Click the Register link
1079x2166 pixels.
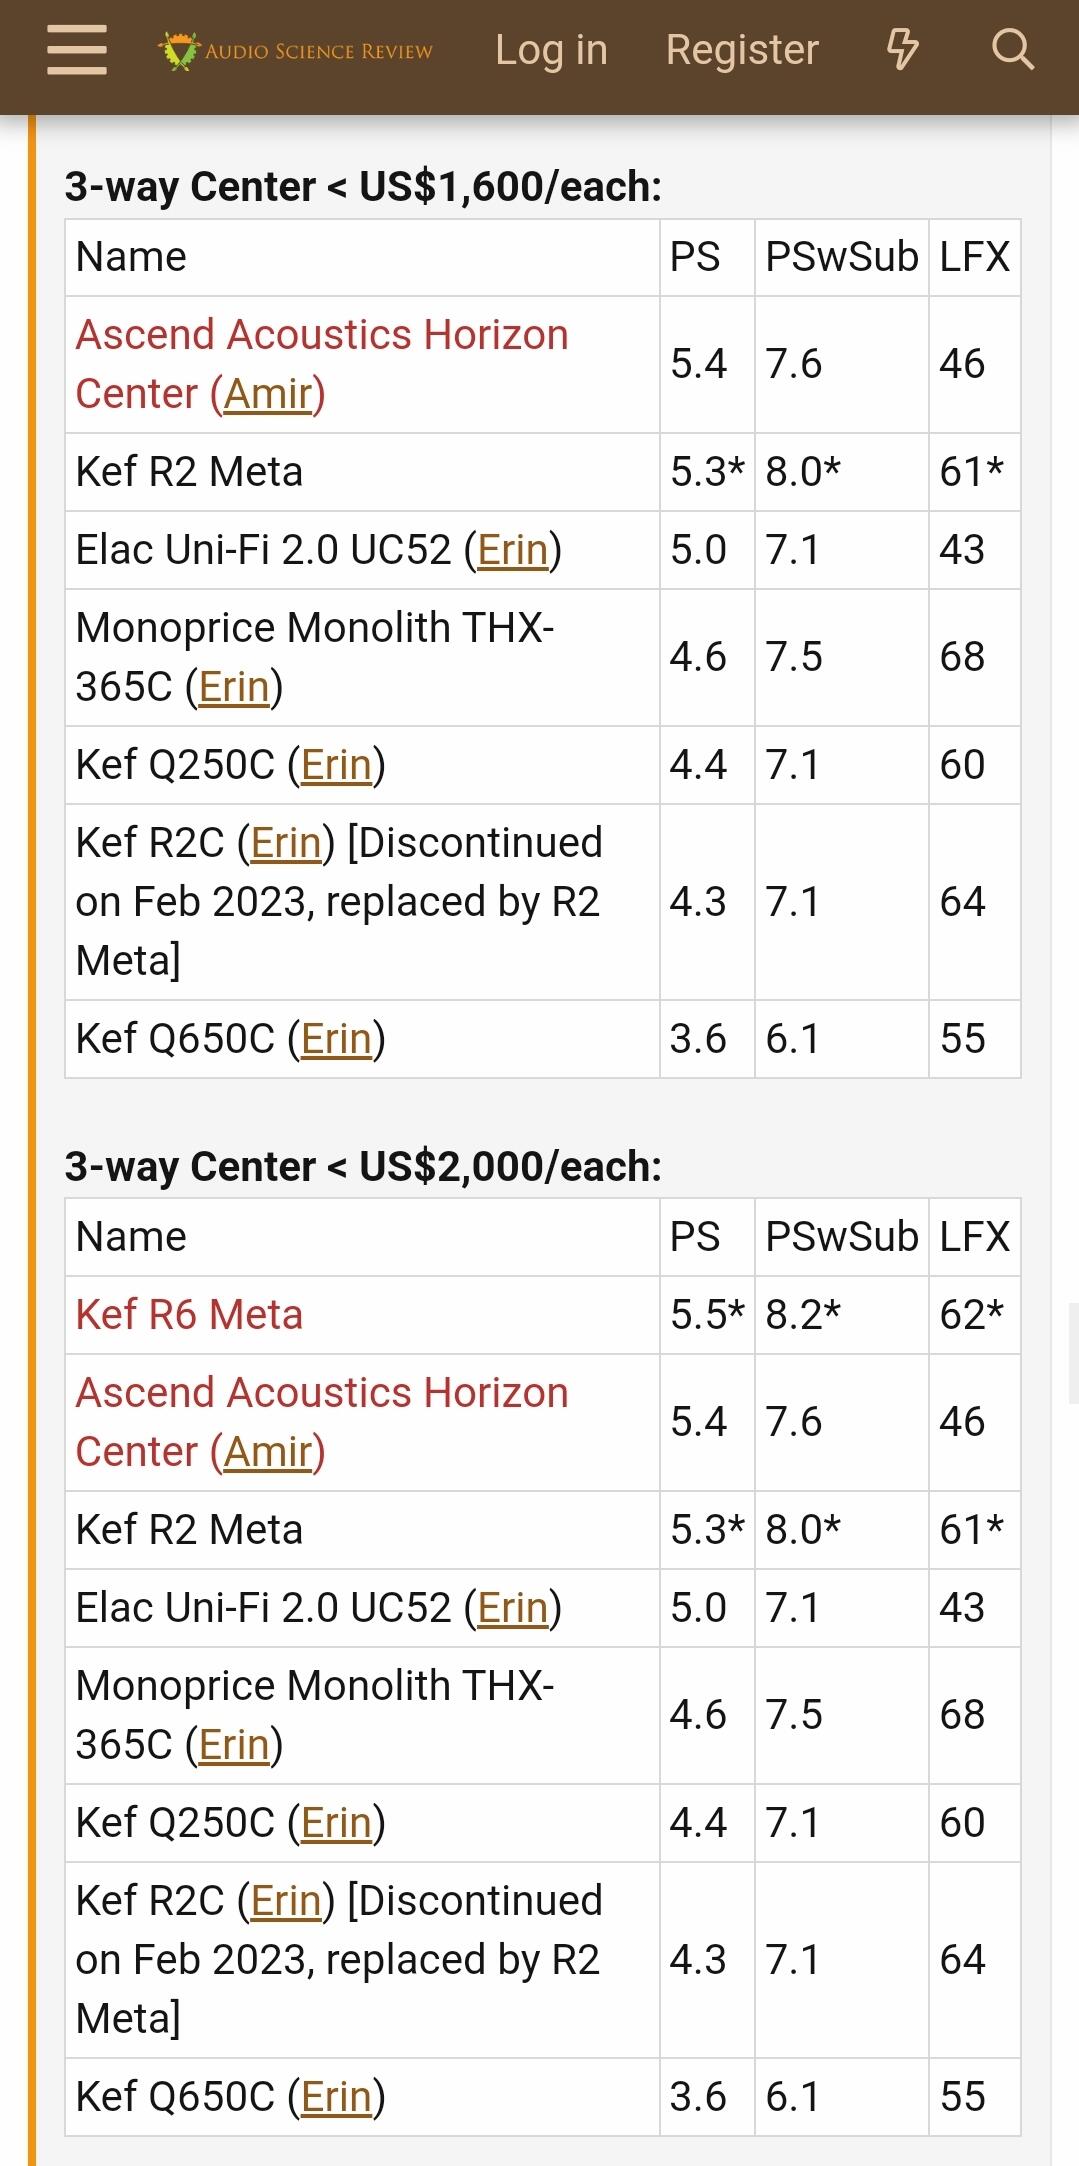click(x=742, y=50)
